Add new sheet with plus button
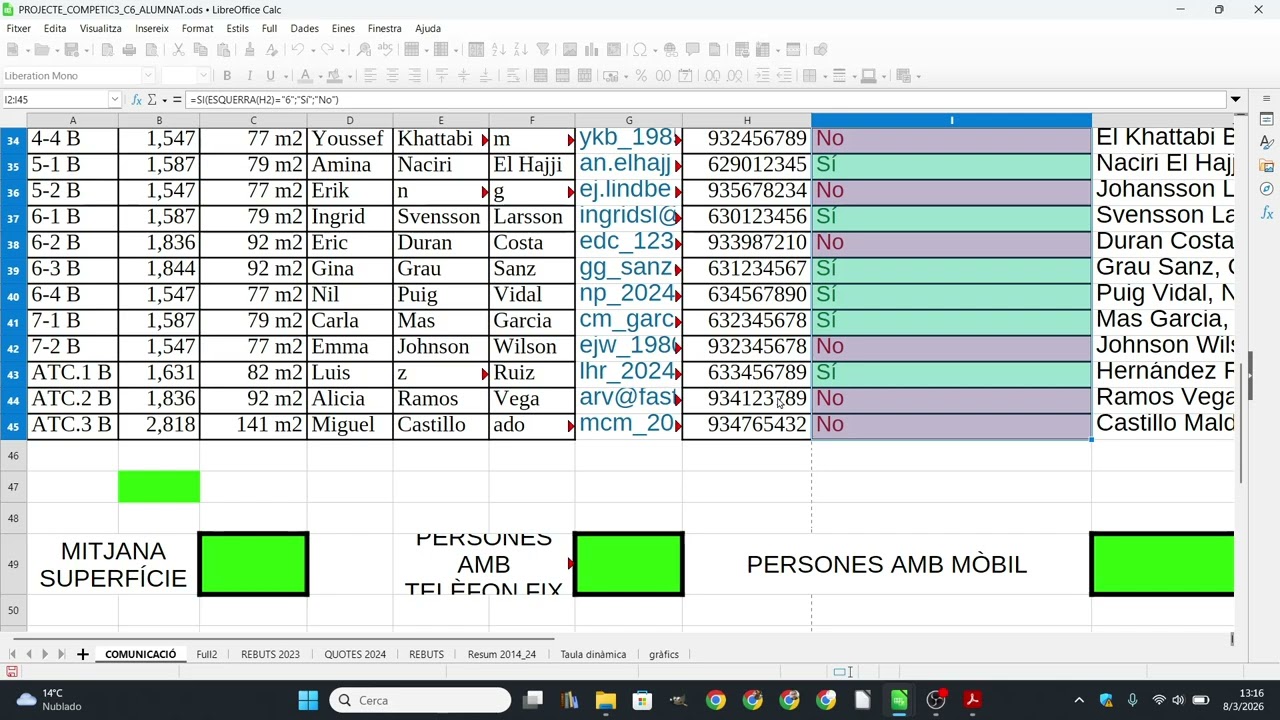This screenshot has height=720, width=1280. 83,654
